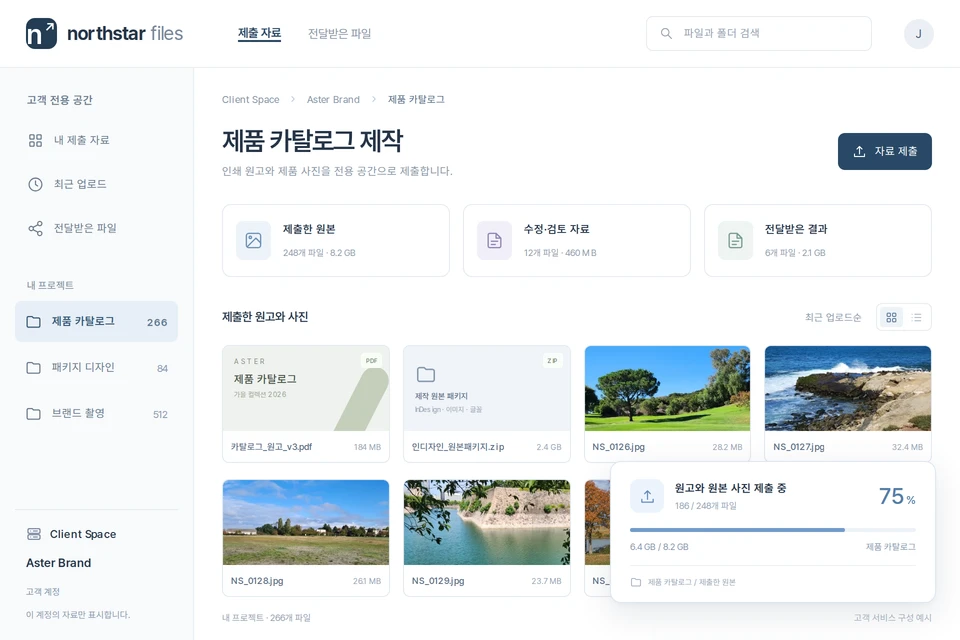Open the 패키지 디자인 project folder
Image resolution: width=960 pixels, height=640 pixels.
(x=97, y=367)
